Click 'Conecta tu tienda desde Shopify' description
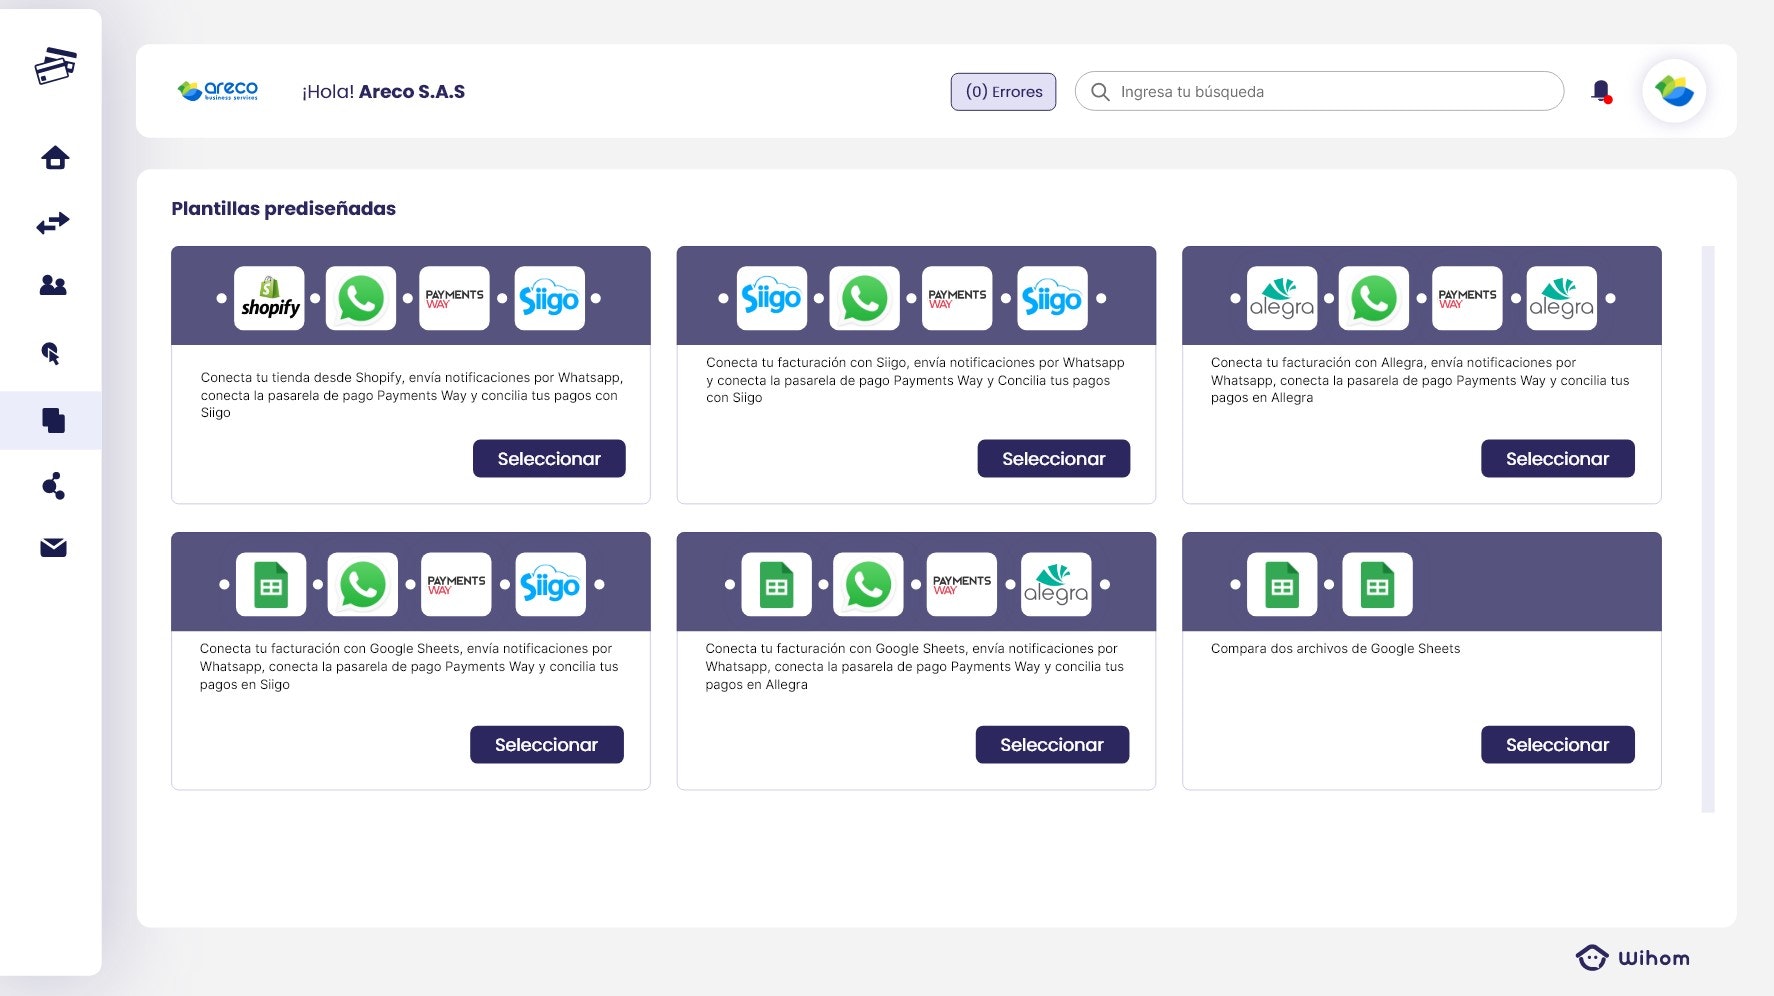Image resolution: width=1774 pixels, height=996 pixels. click(412, 395)
